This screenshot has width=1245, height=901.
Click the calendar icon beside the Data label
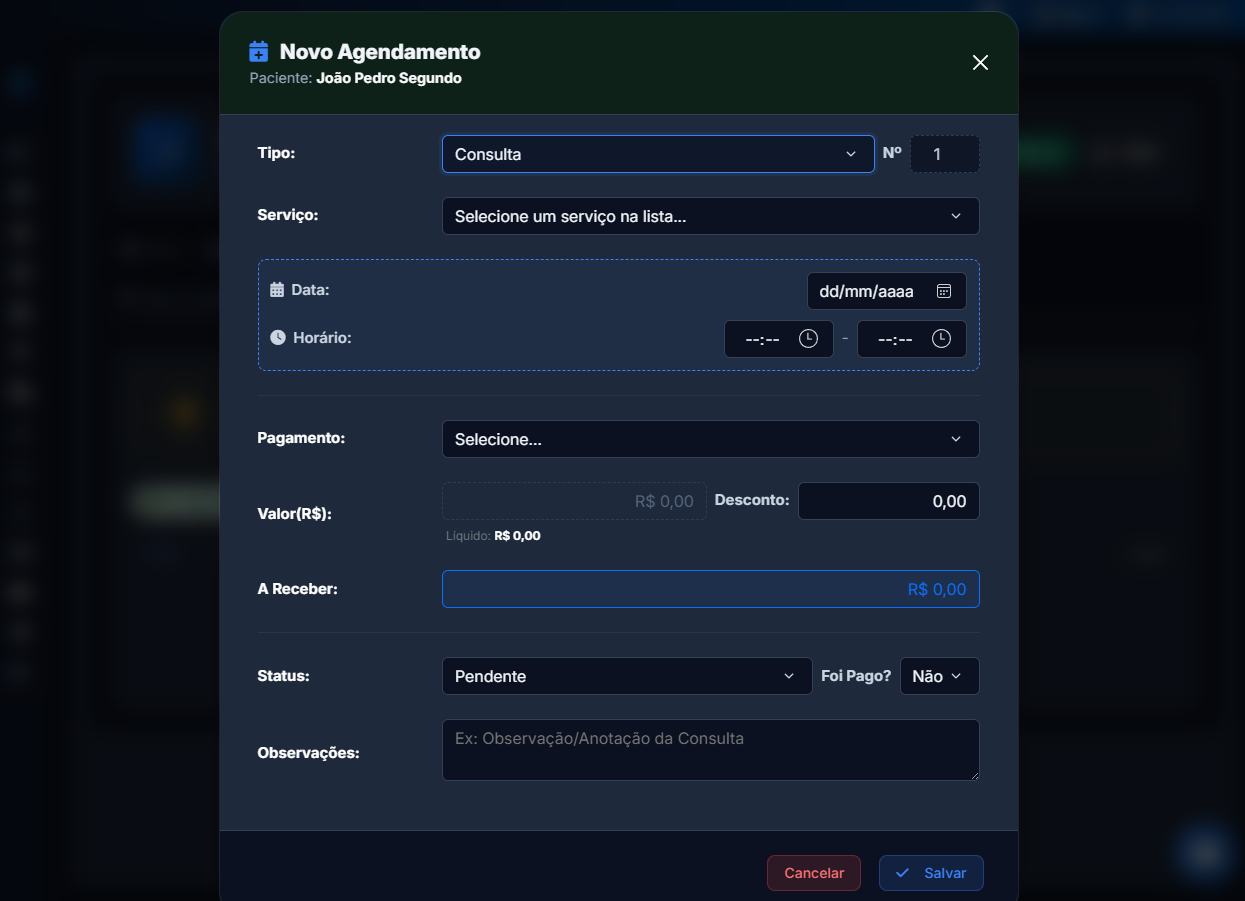tap(277, 290)
